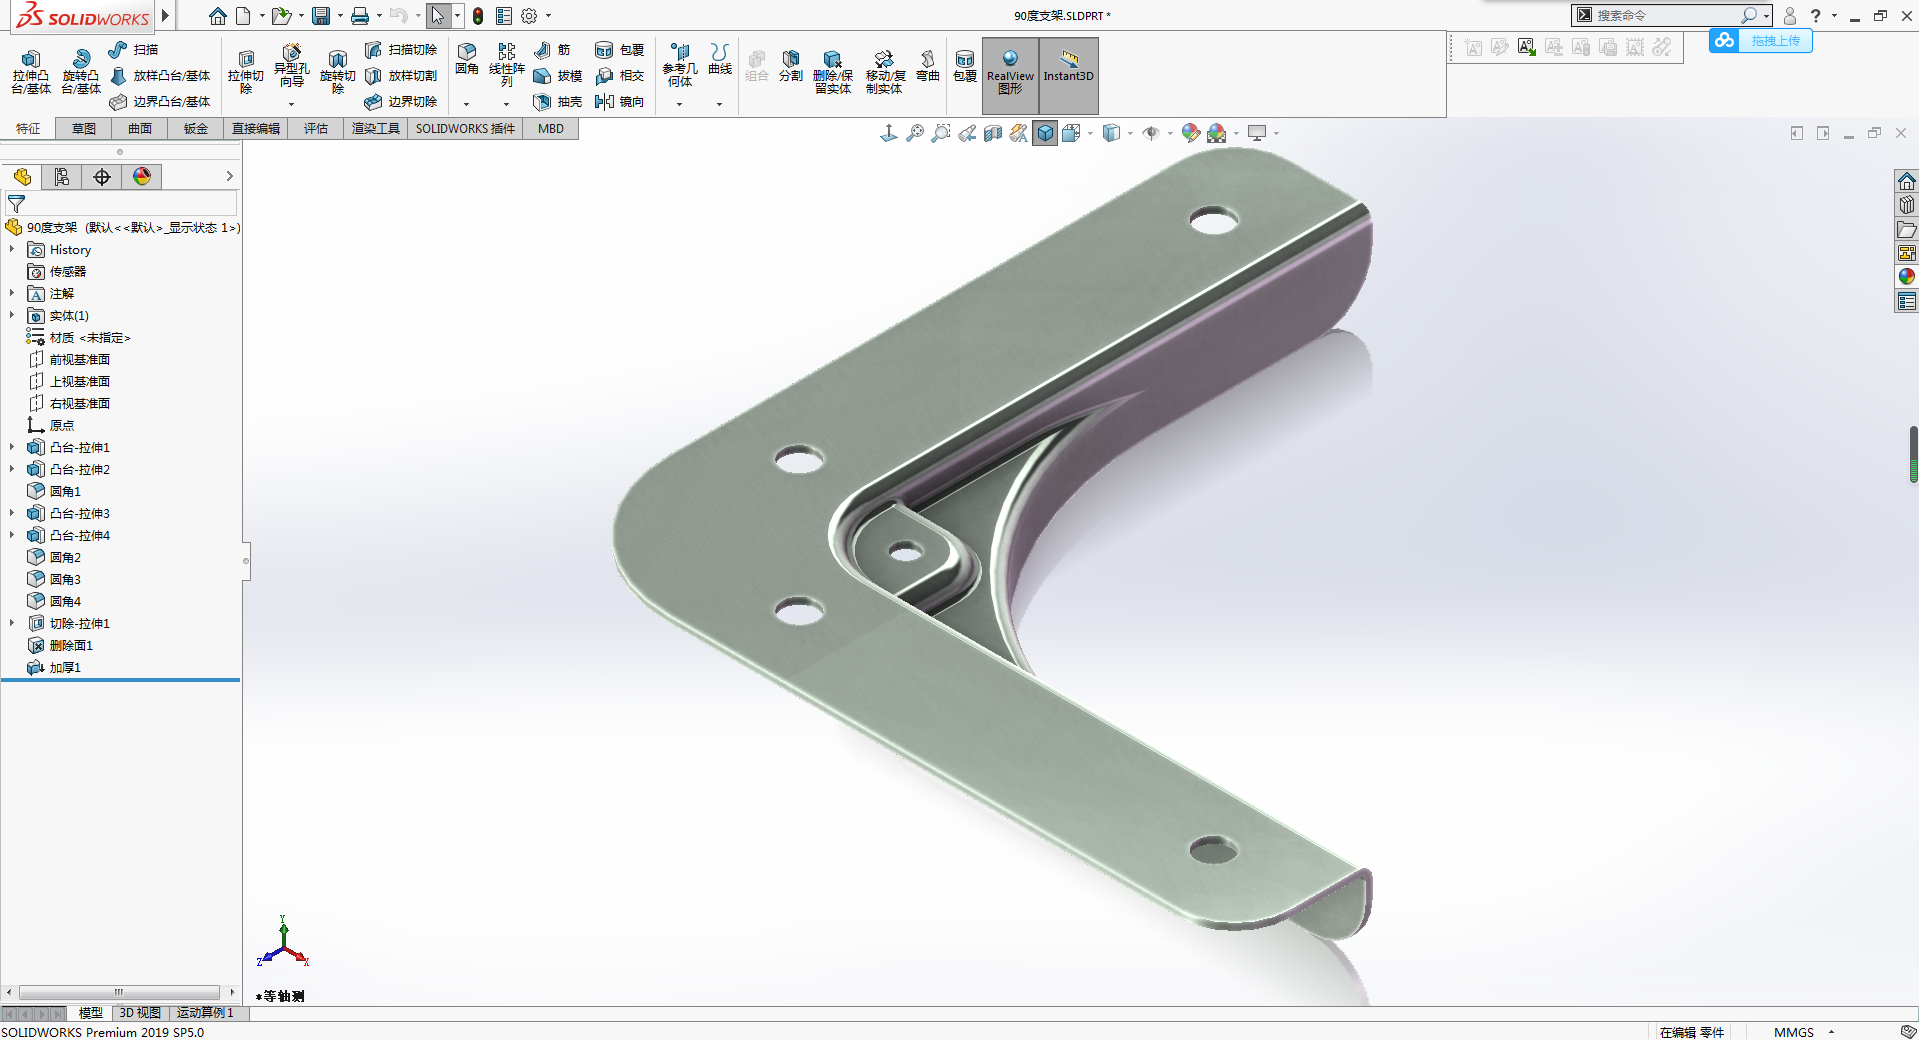Click the edit appearance color ball icon
This screenshot has height=1040, width=1919.
click(x=1190, y=133)
